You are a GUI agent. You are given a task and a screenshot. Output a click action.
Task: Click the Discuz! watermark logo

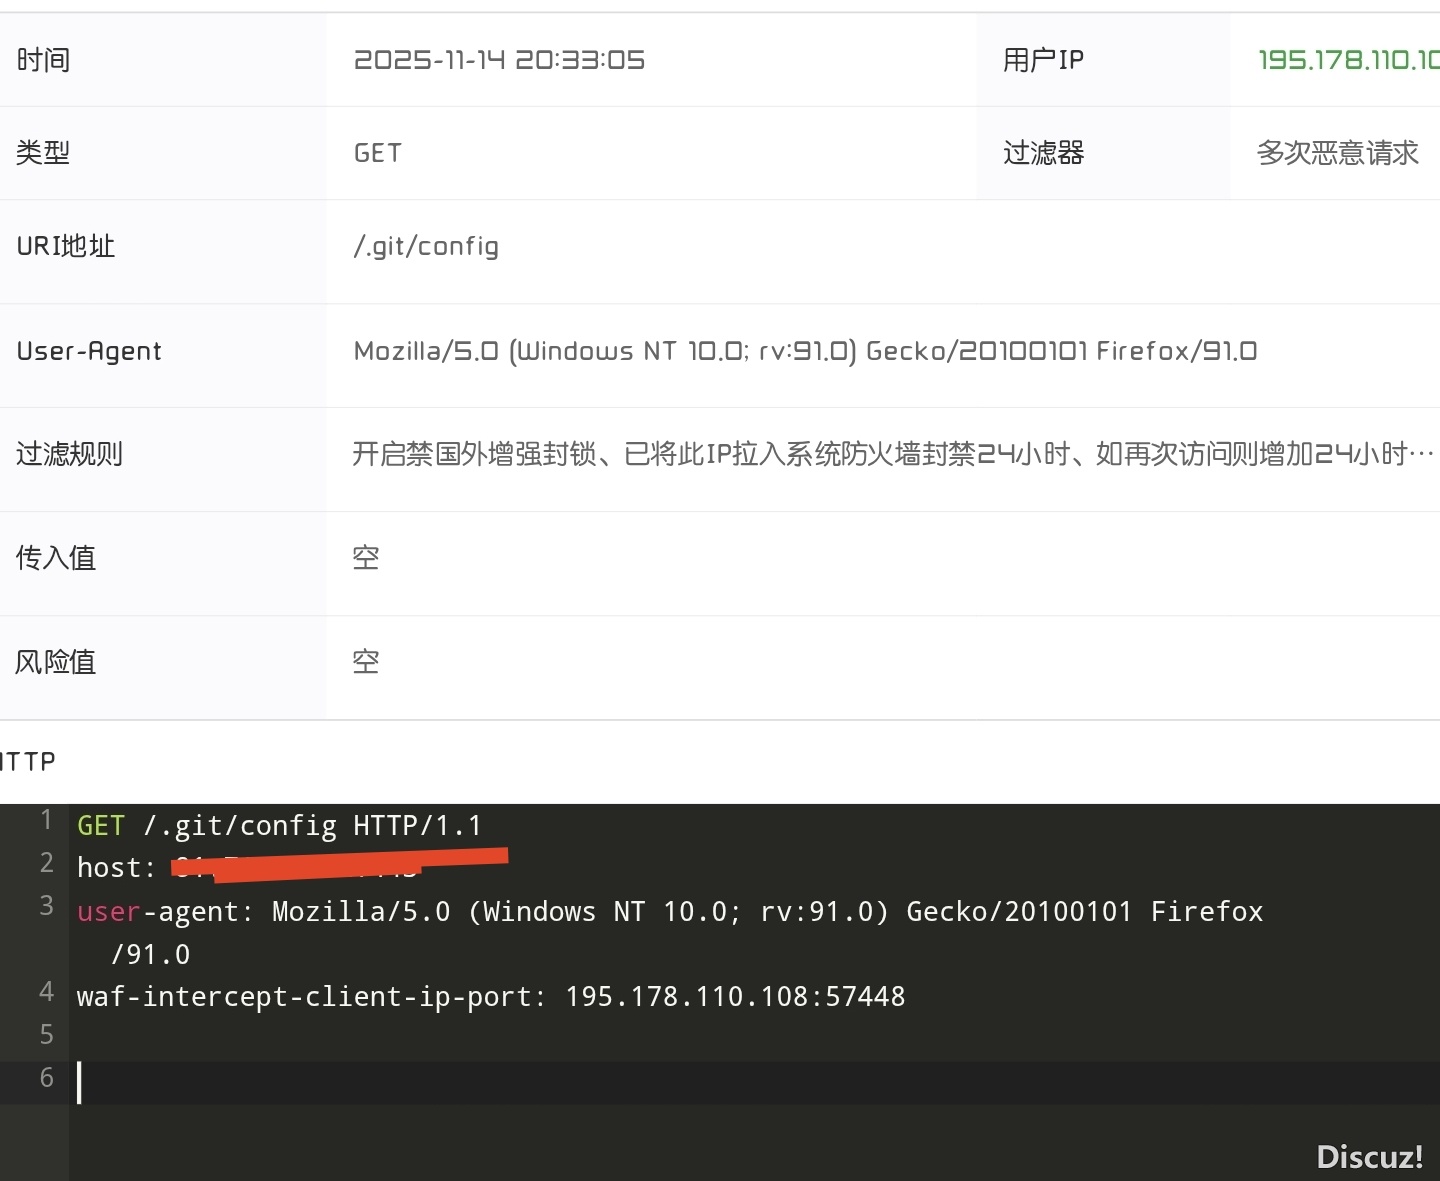click(x=1369, y=1157)
